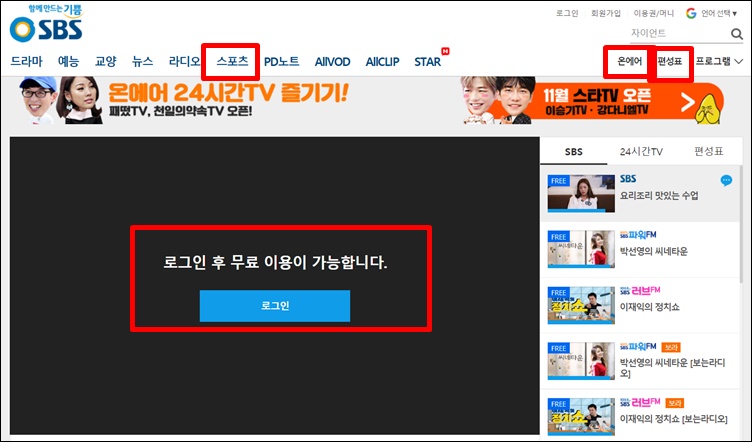752x442 pixels.
Task: Open the 뉴스 menu
Action: [x=142, y=61]
